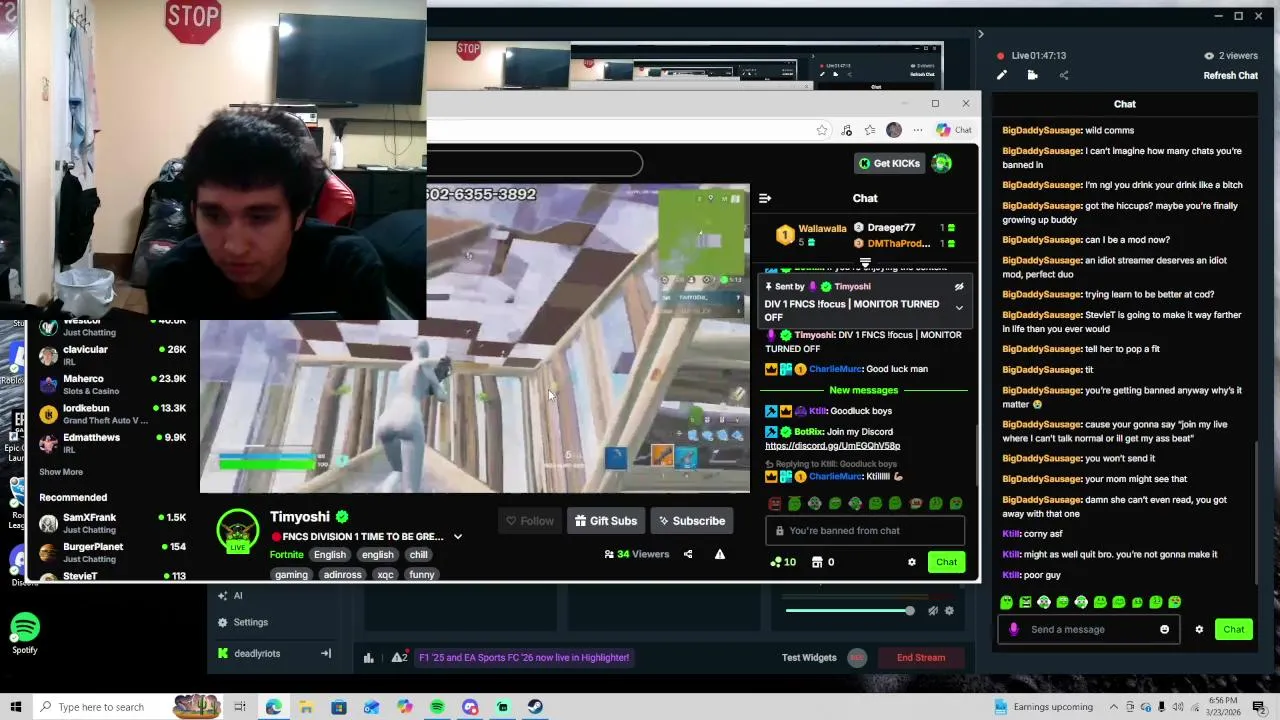Click the viewers eye icon in the right panel
Viewport: 1280px width, 720px height.
[x=1209, y=56]
